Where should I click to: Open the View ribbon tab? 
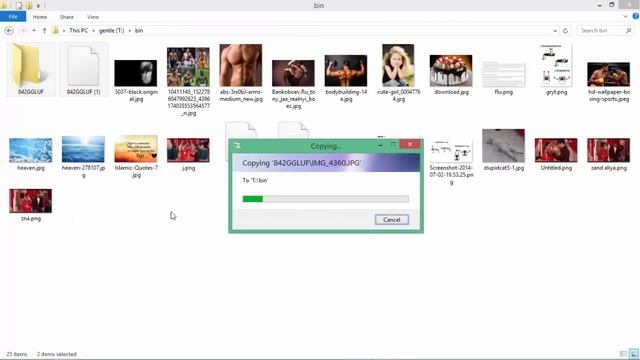[x=93, y=17]
